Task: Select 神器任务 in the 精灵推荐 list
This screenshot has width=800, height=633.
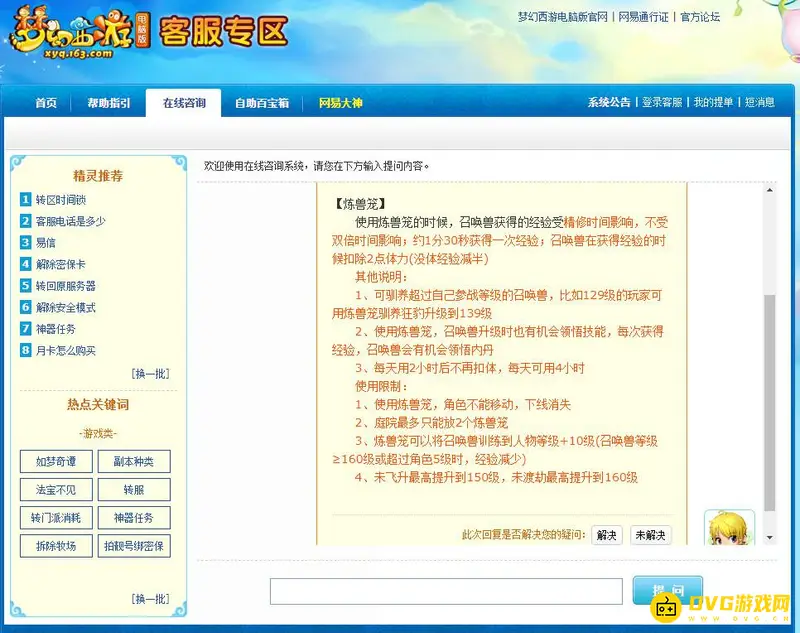Action: click(x=55, y=329)
